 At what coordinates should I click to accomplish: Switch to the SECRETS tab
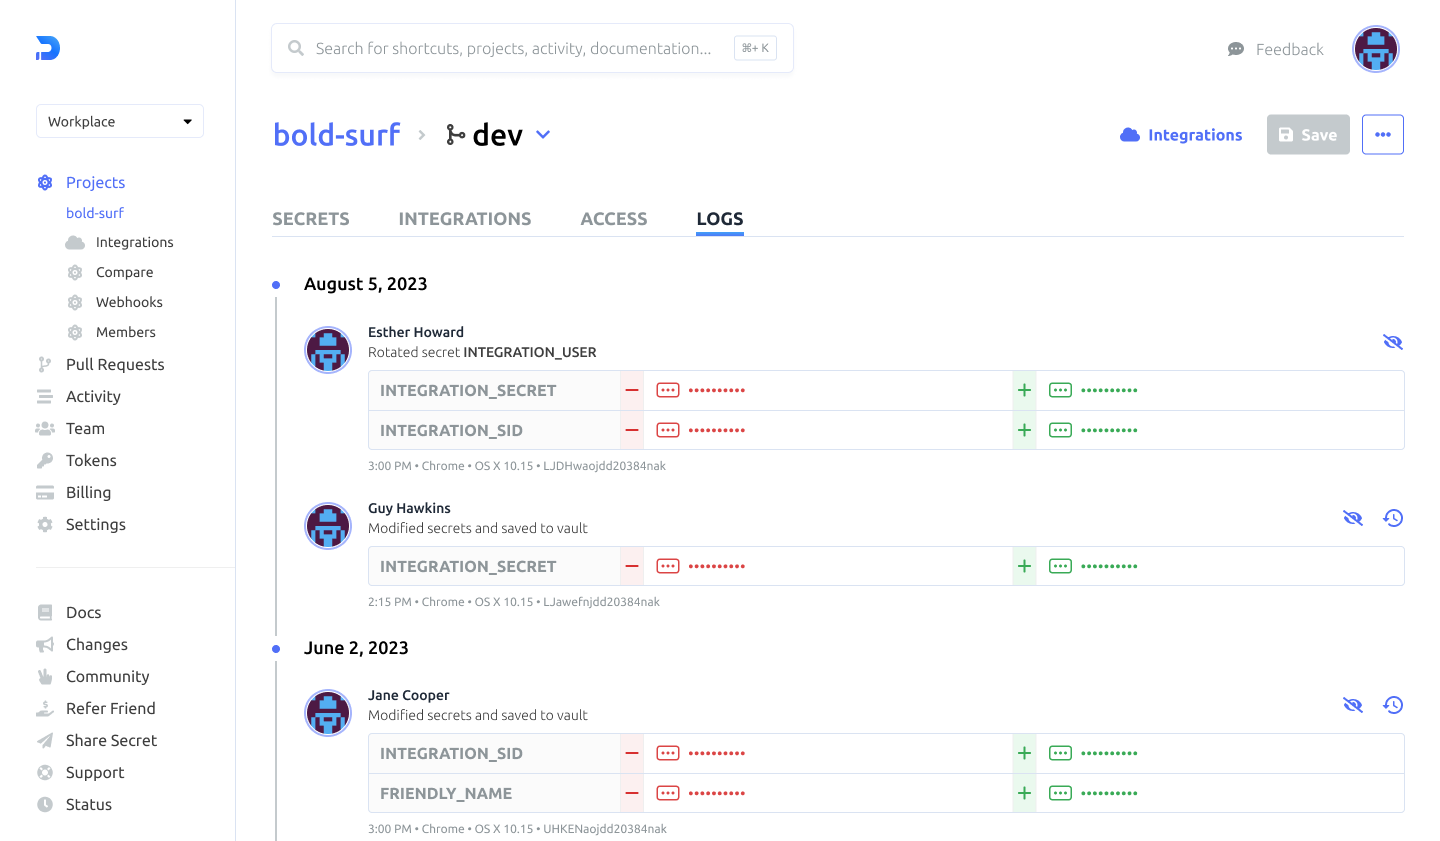click(310, 218)
